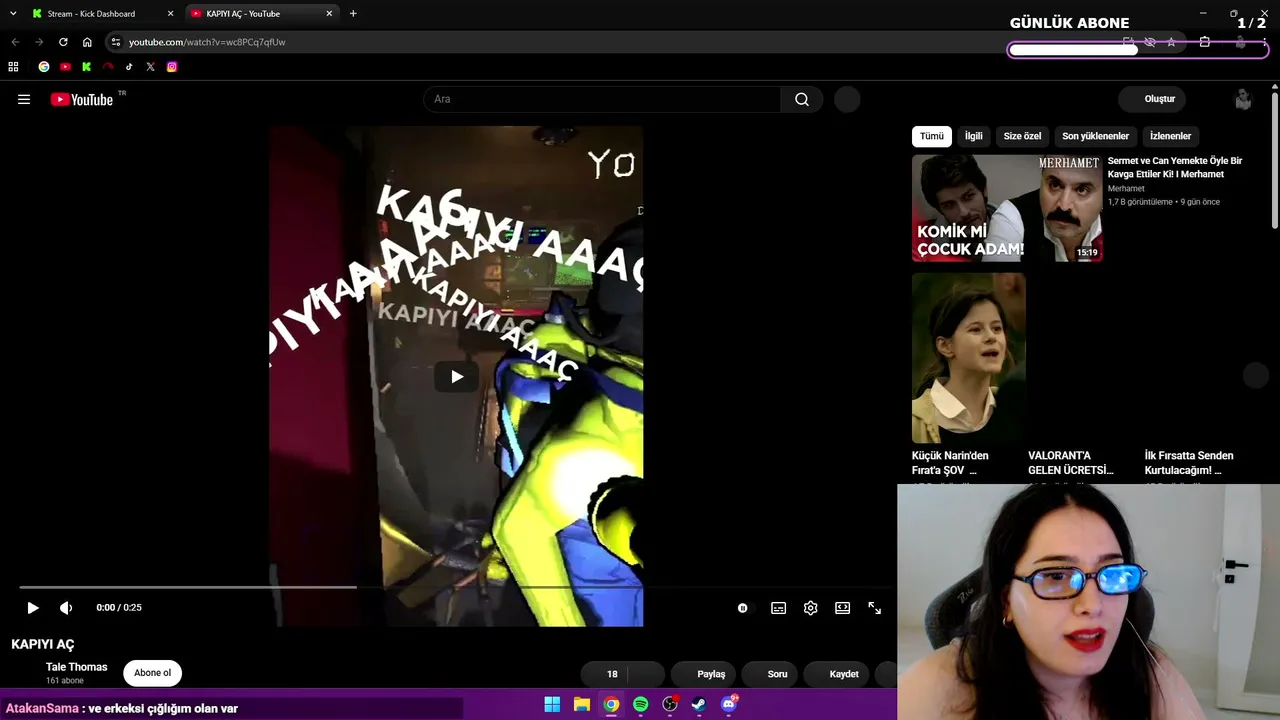Select the 'İzlenenler' filter chip
Viewport: 1280px width, 720px height.
click(1170, 136)
